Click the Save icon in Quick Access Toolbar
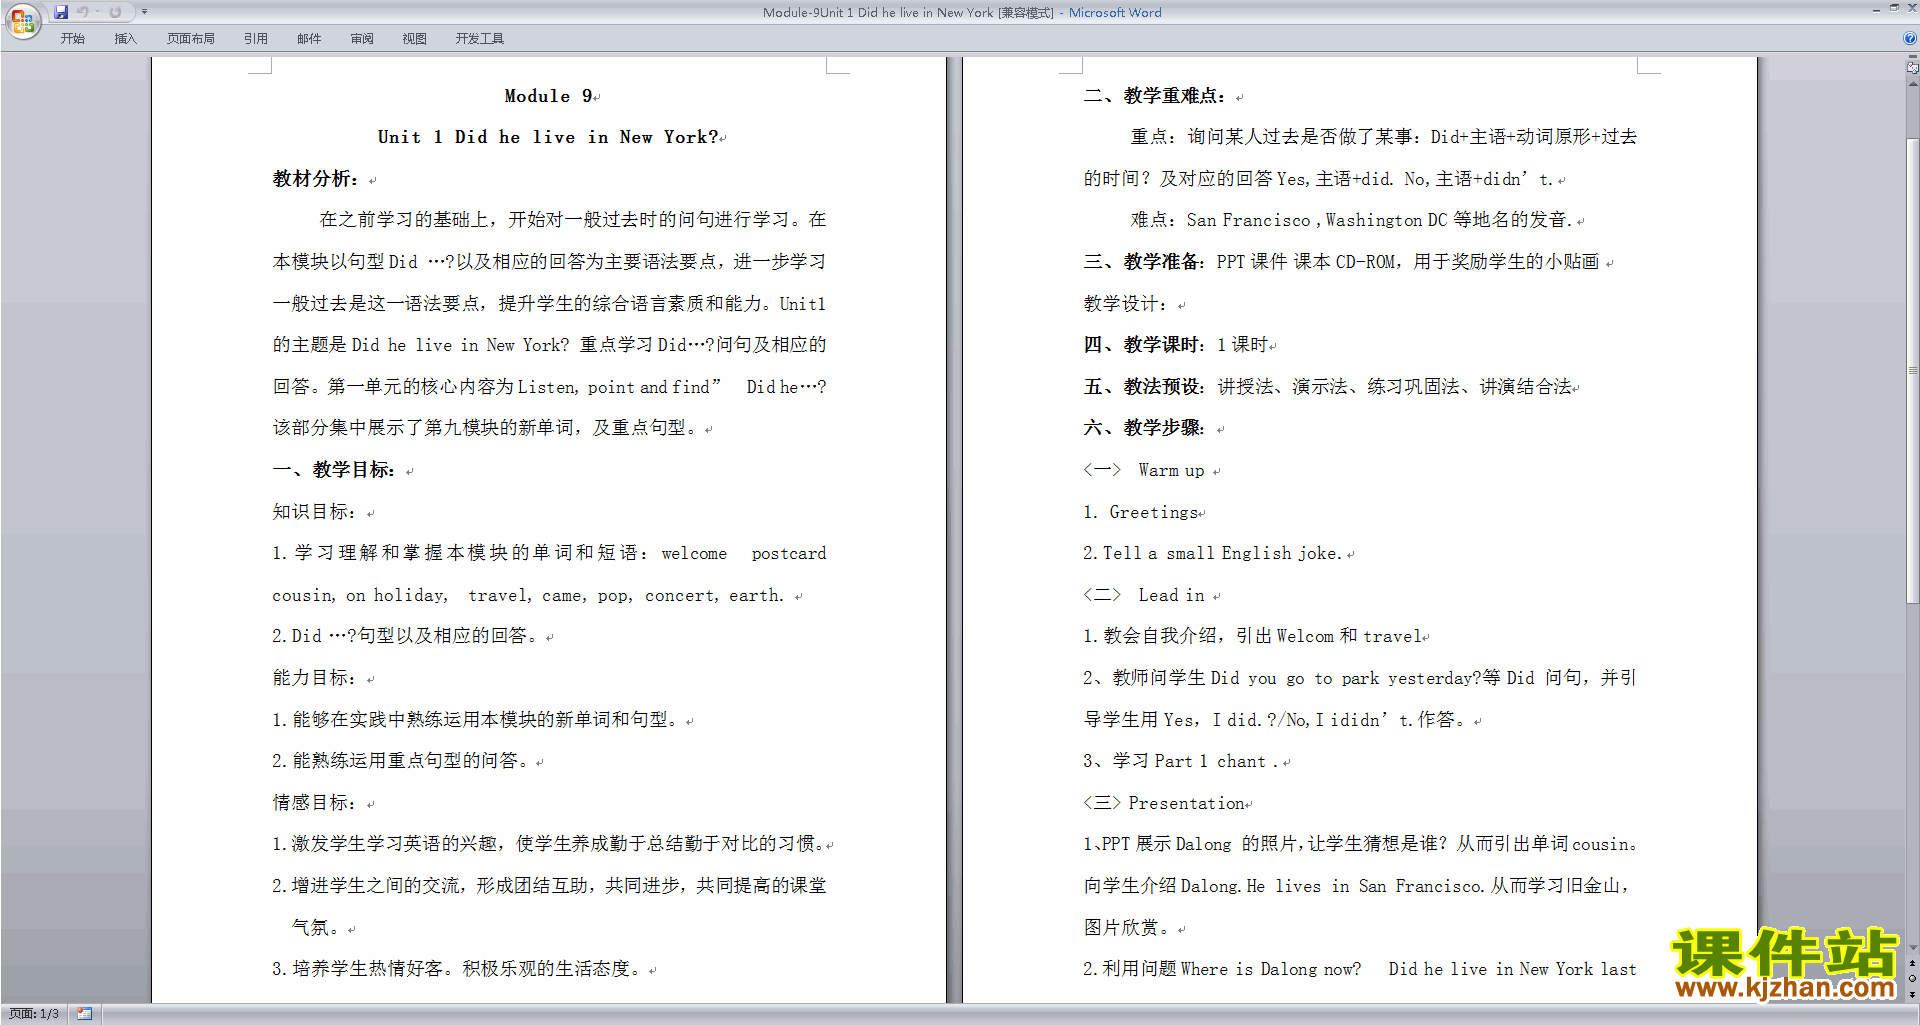Image resolution: width=1920 pixels, height=1025 pixels. (61, 12)
